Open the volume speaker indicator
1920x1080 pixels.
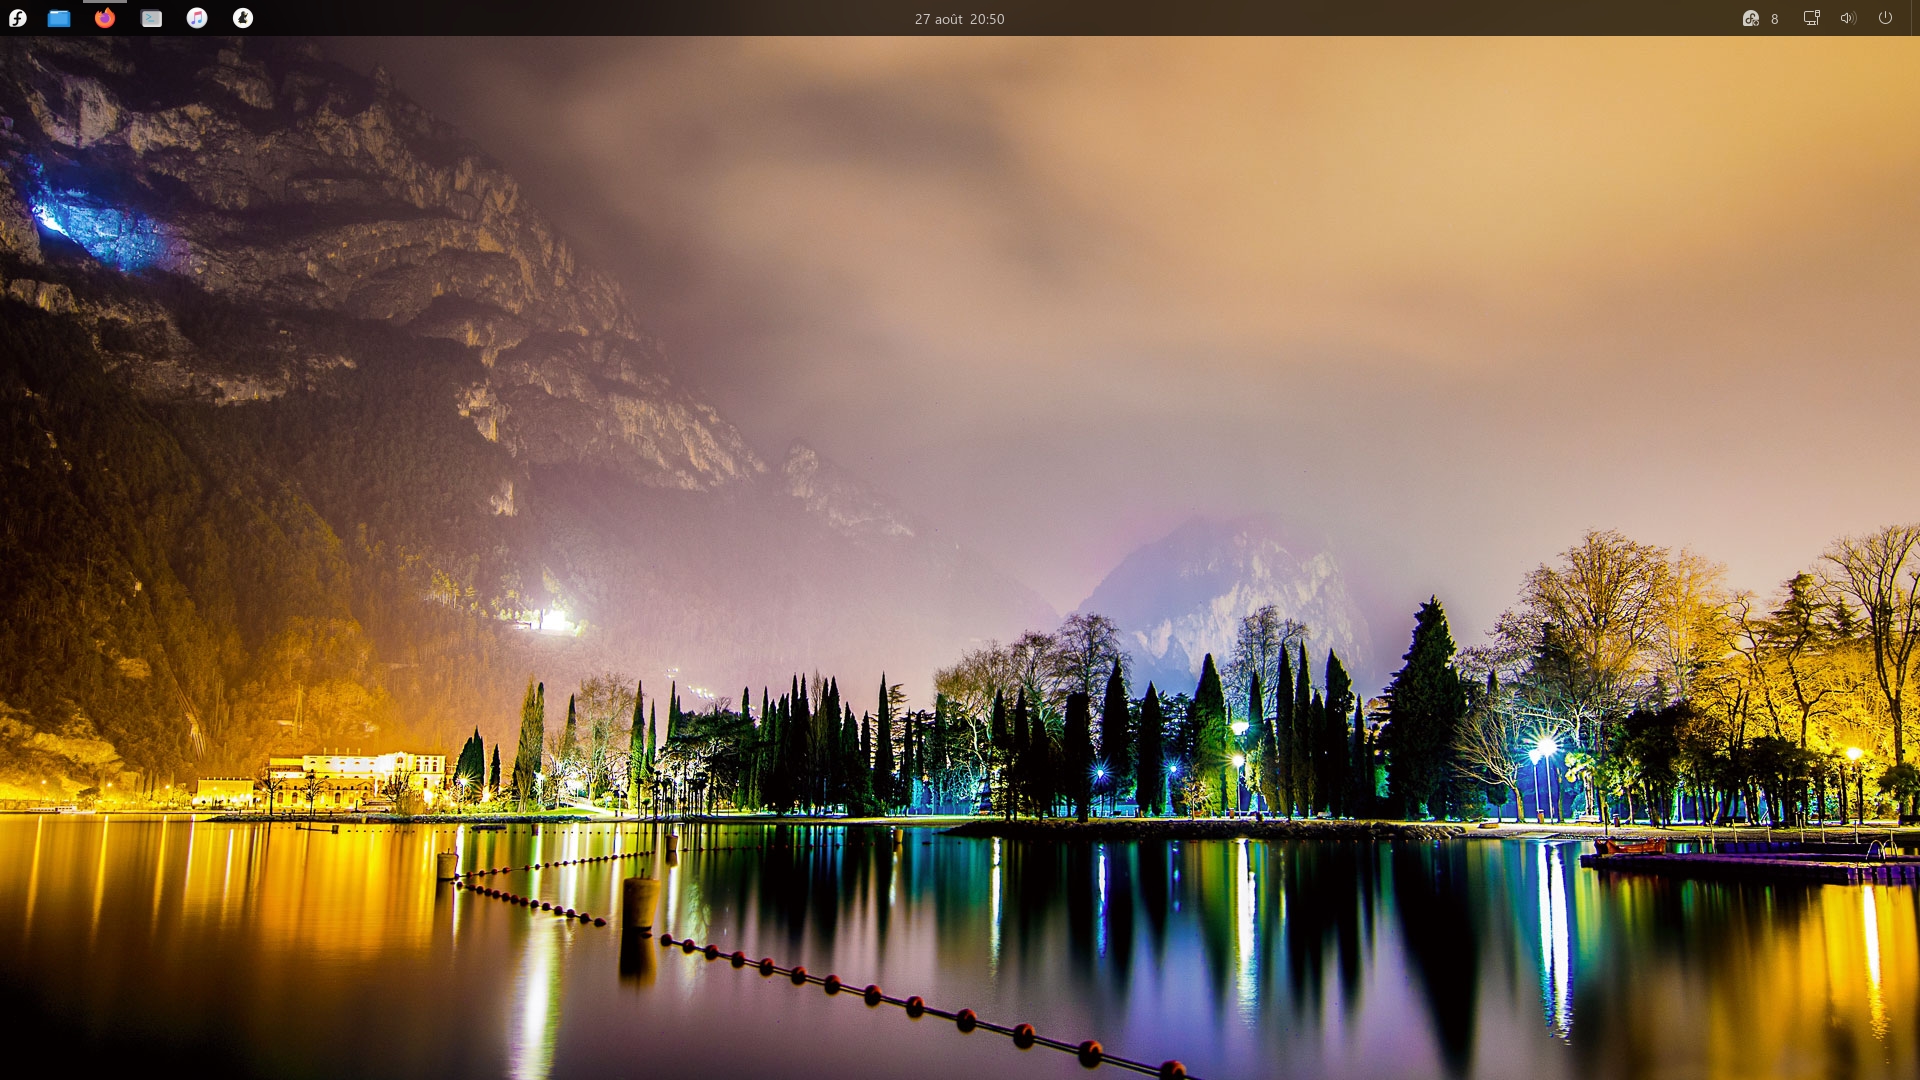coord(1848,18)
